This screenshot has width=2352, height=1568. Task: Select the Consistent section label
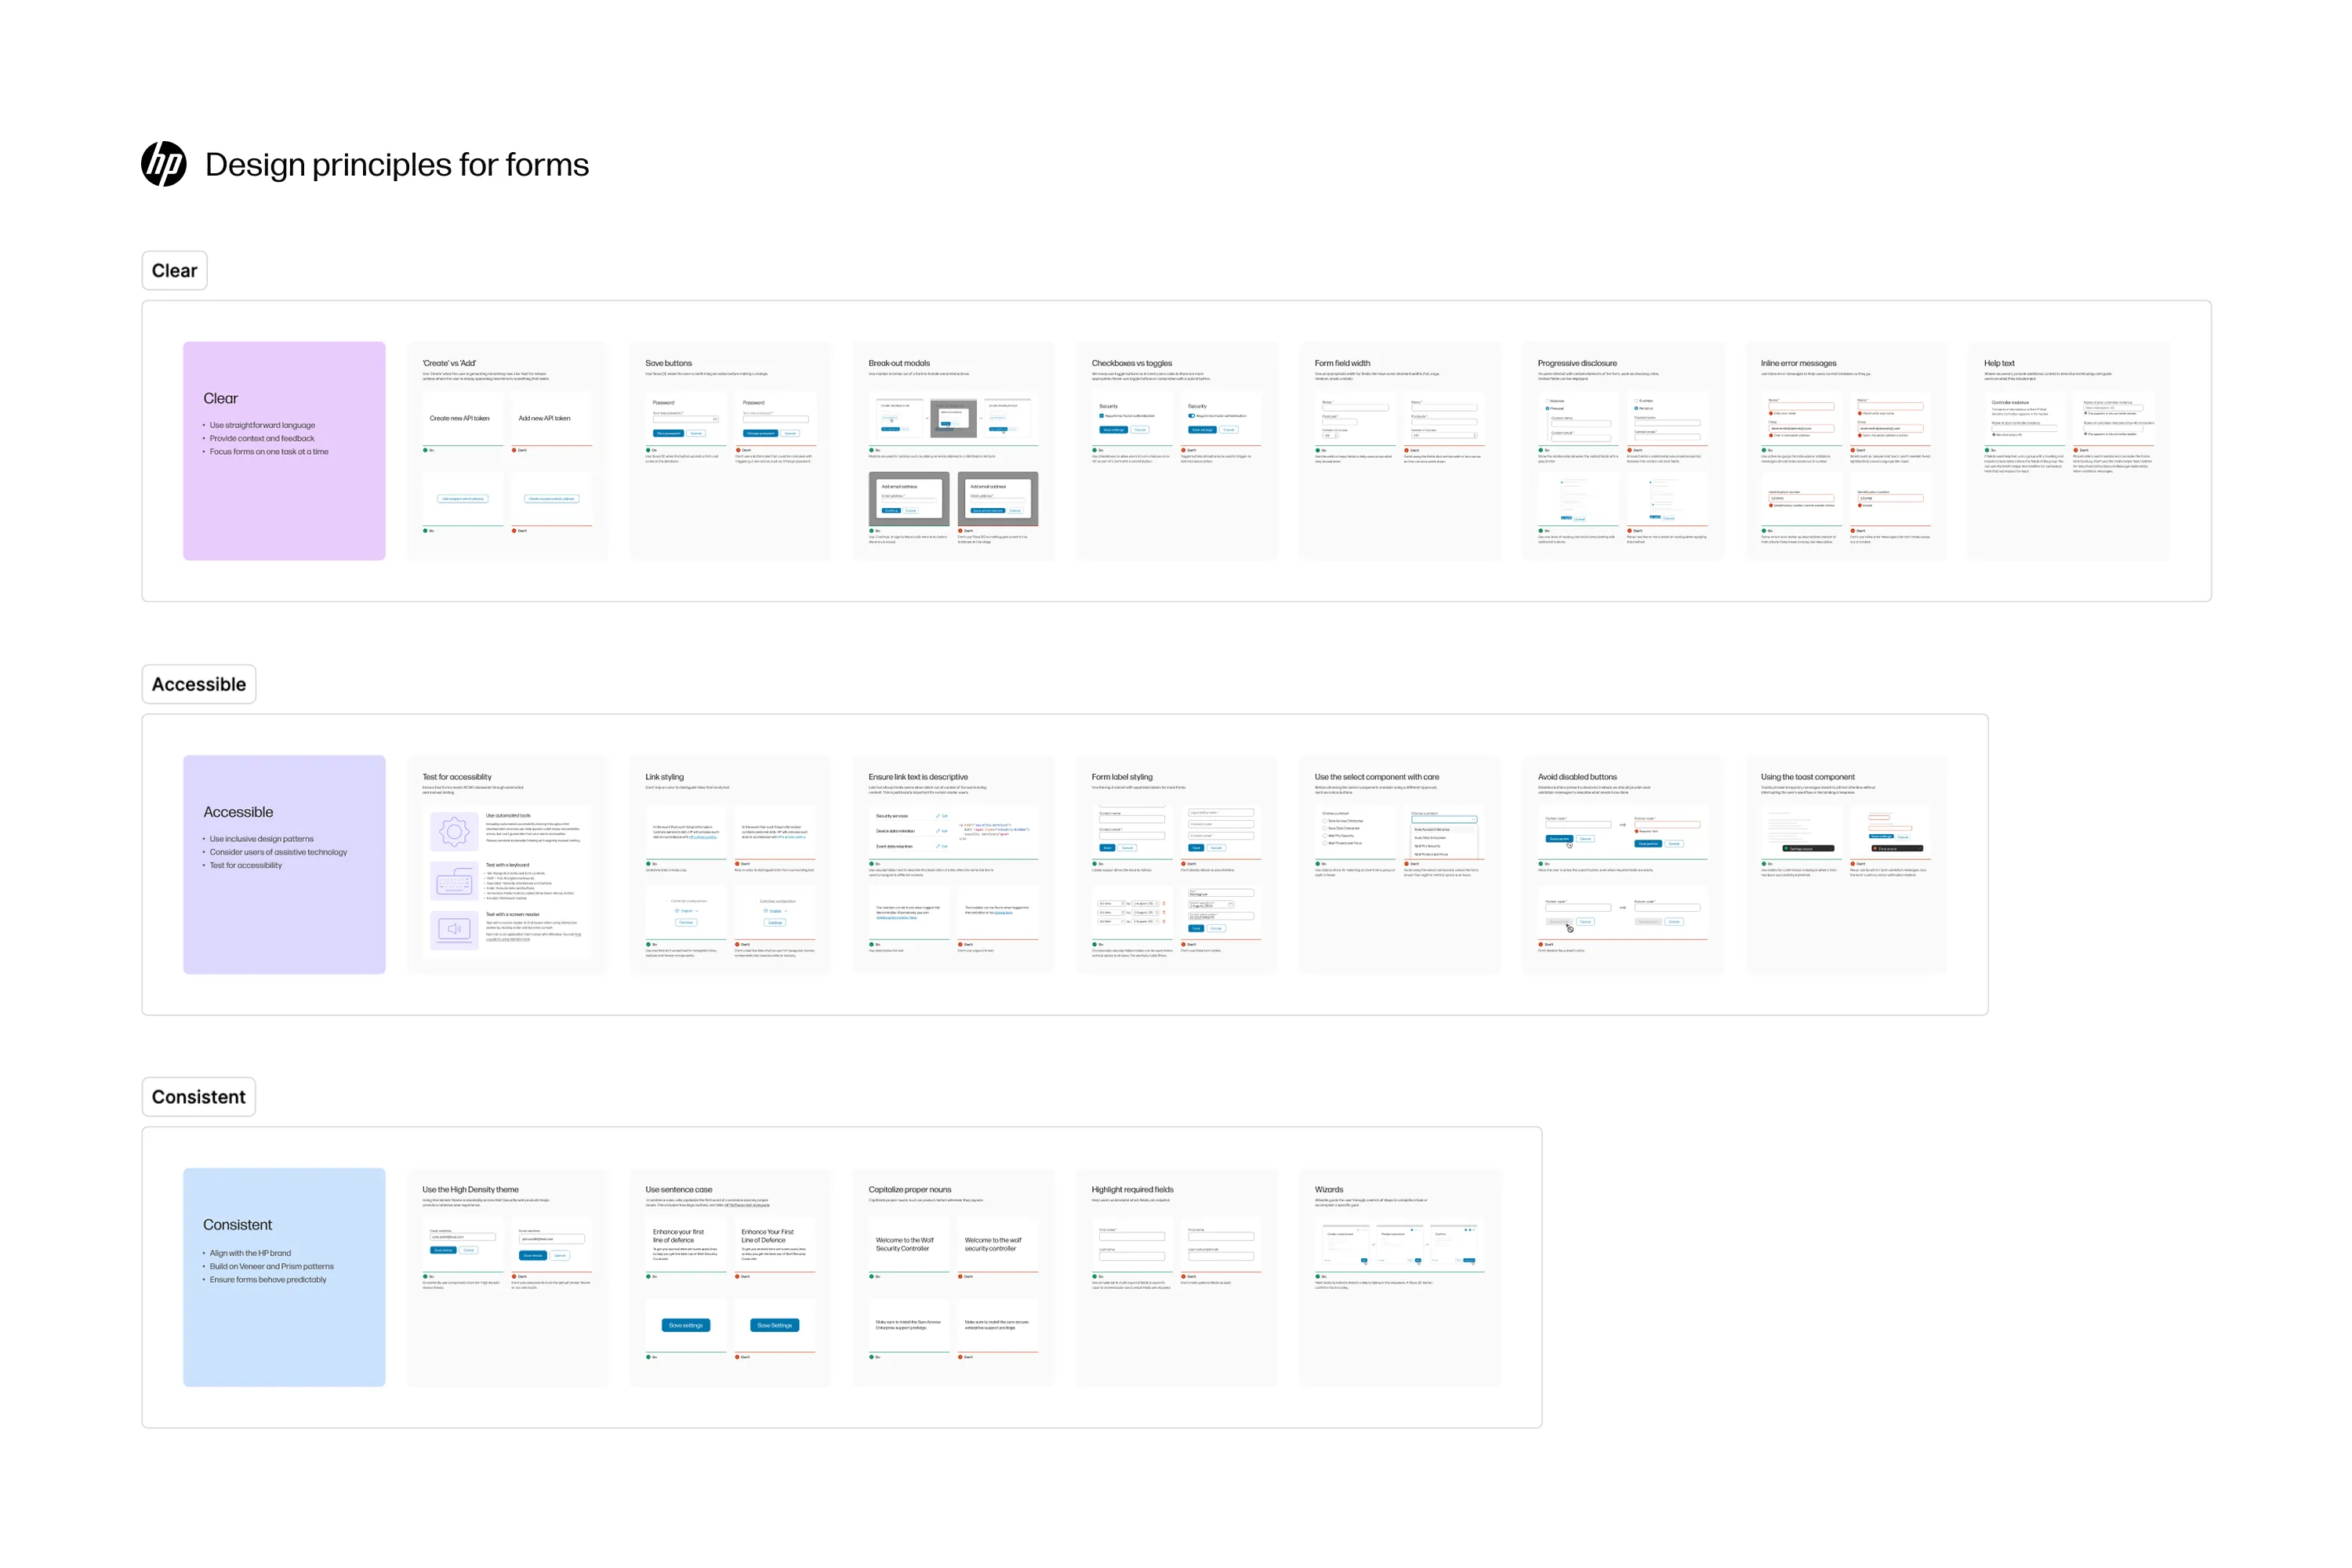pyautogui.click(x=198, y=1097)
